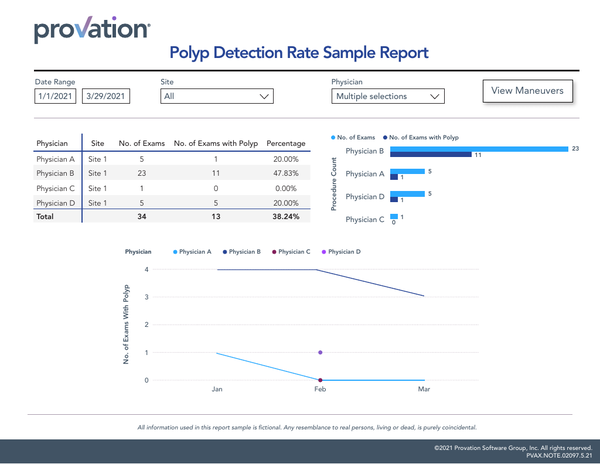Click Physician B legend dot in line chart
This screenshot has width=600, height=464.
228,252
